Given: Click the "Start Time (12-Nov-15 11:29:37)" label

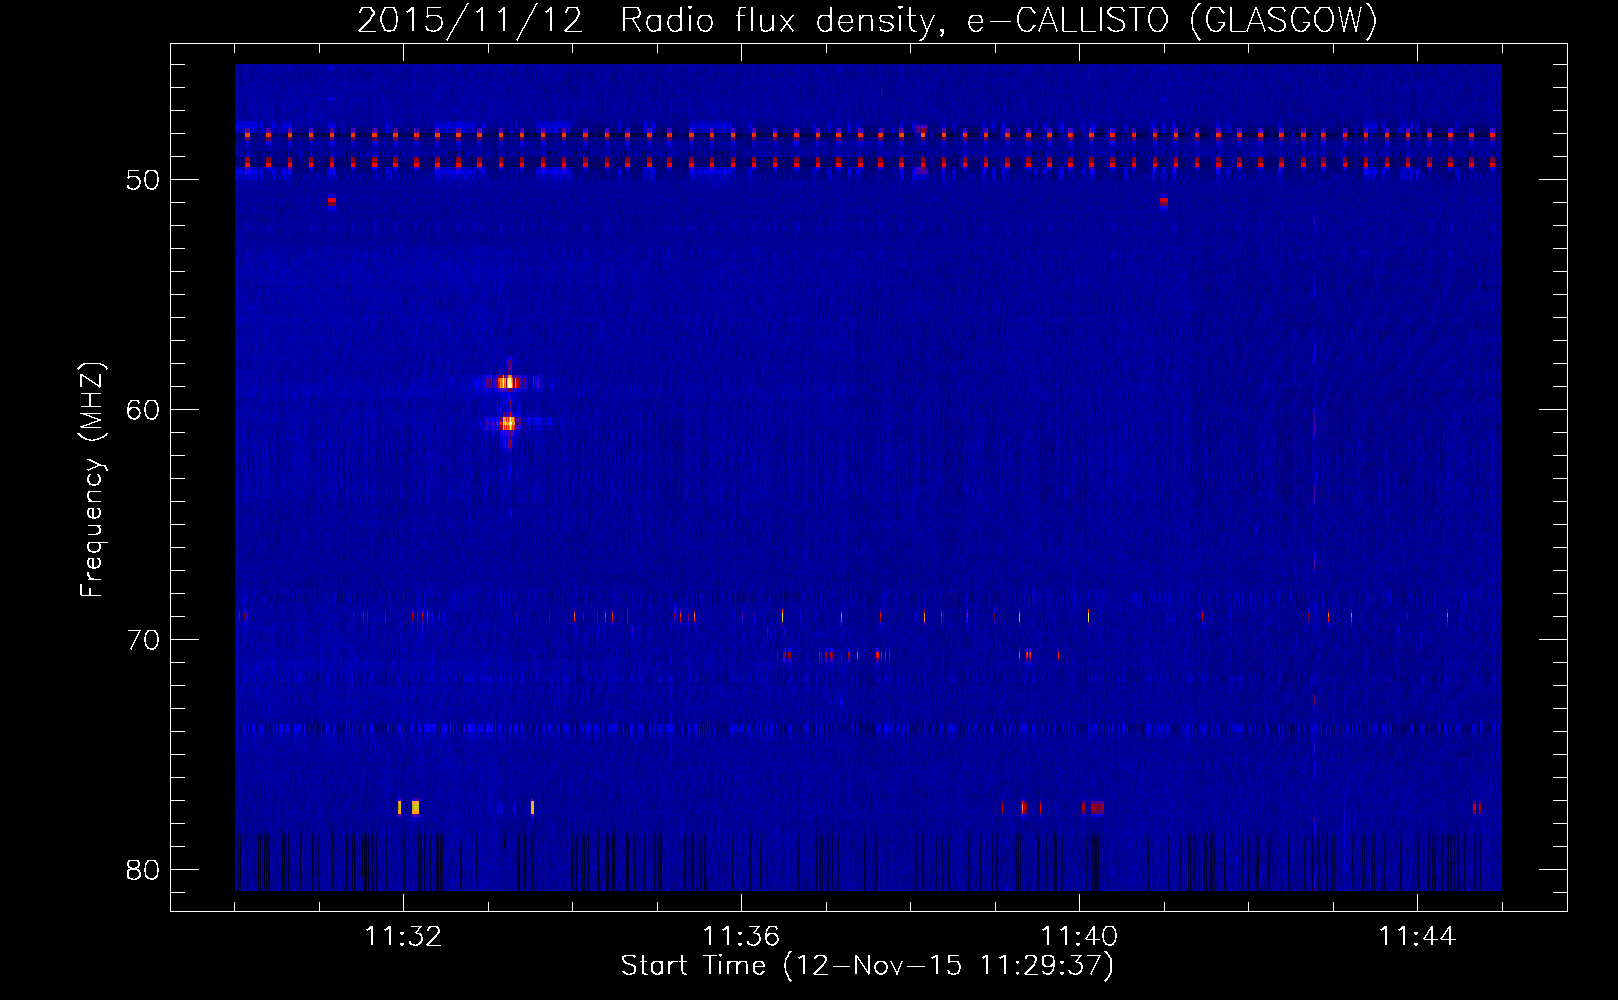Looking at the screenshot, I should (867, 966).
